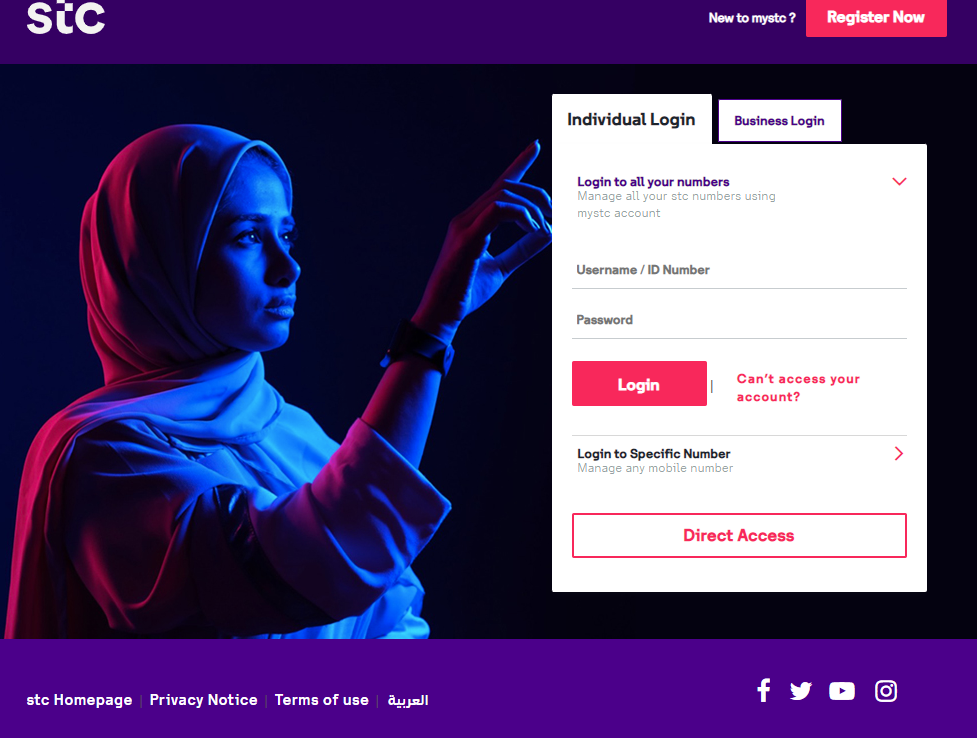
Task: Click the red Login button
Action: pyautogui.click(x=639, y=384)
